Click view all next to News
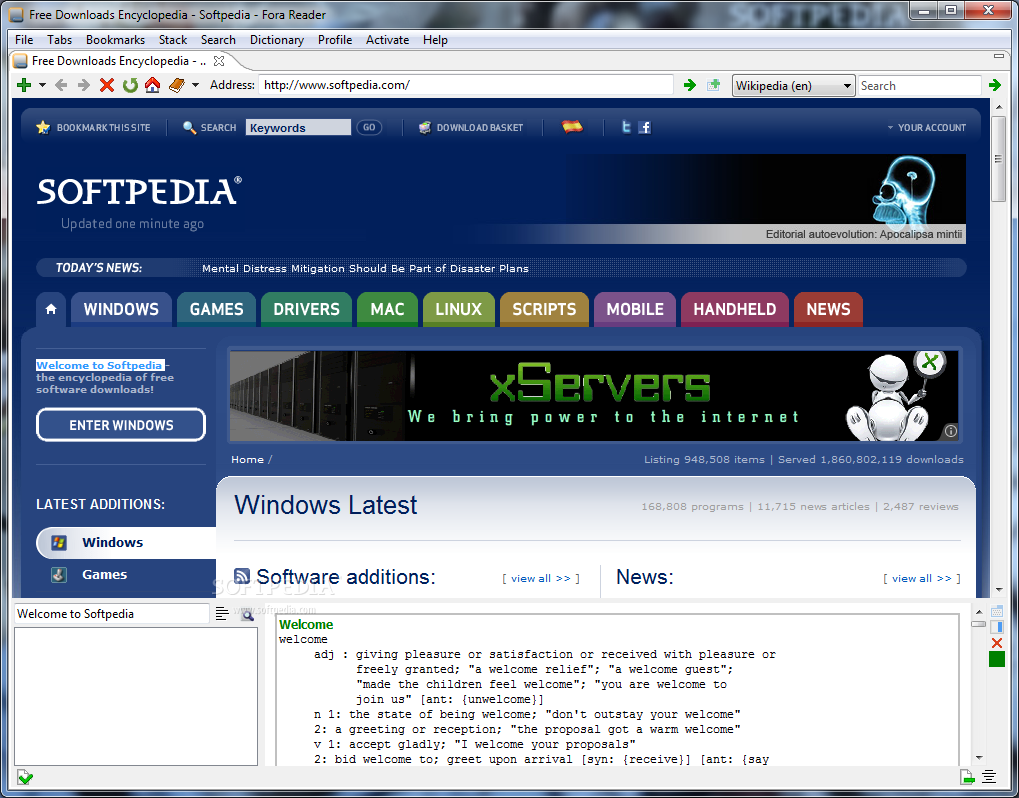Image resolution: width=1019 pixels, height=798 pixels. [922, 578]
